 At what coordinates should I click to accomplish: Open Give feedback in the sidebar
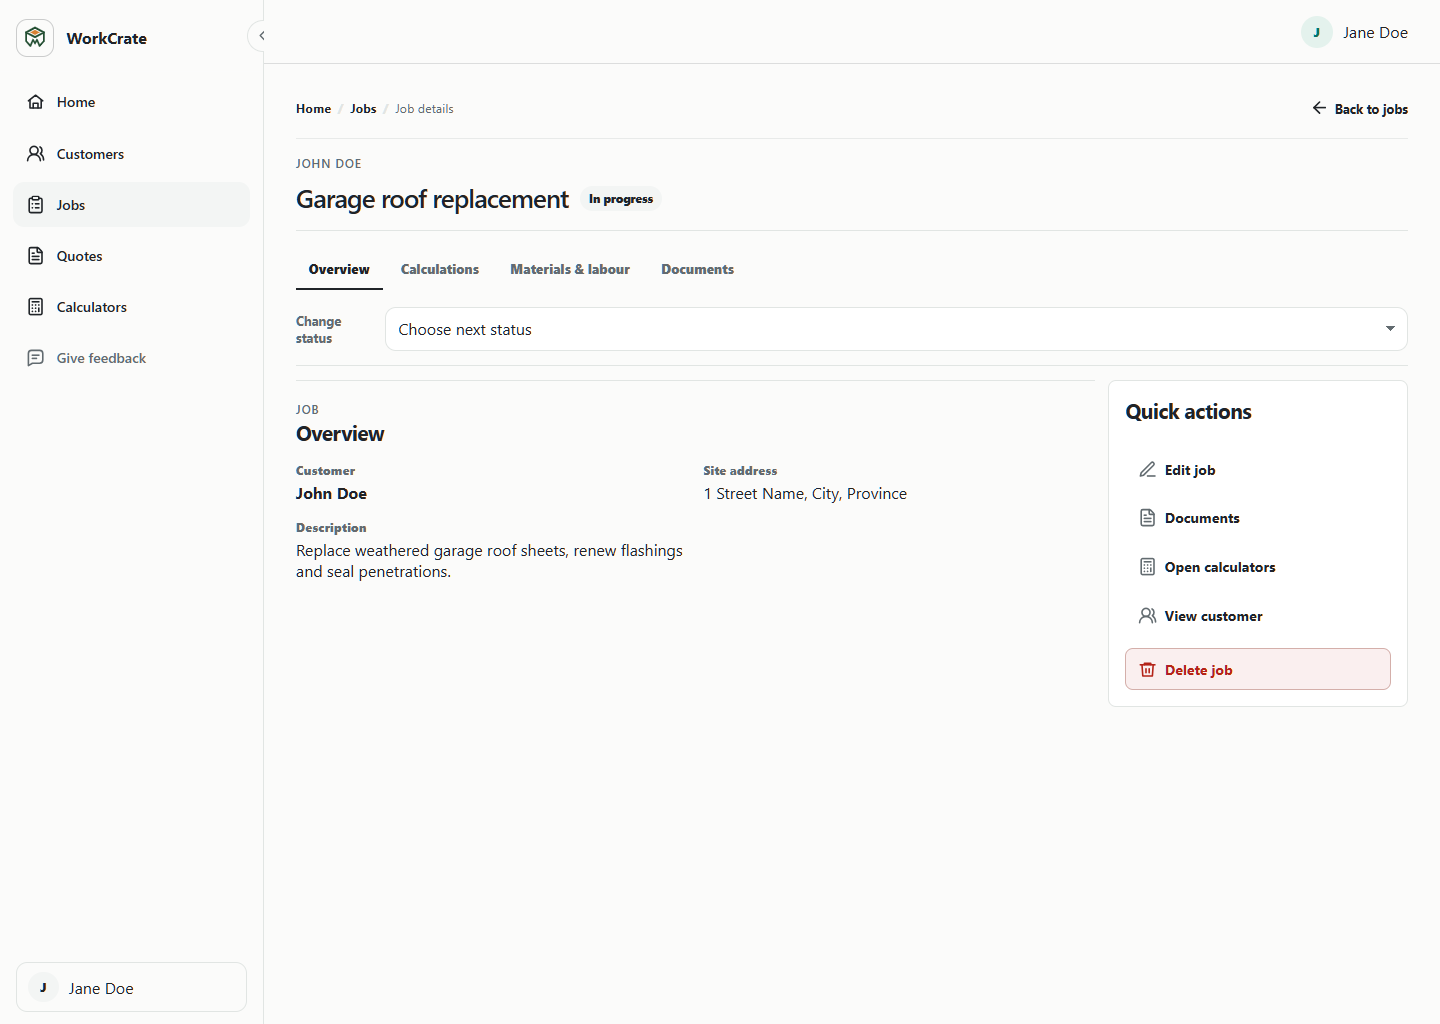tap(131, 358)
